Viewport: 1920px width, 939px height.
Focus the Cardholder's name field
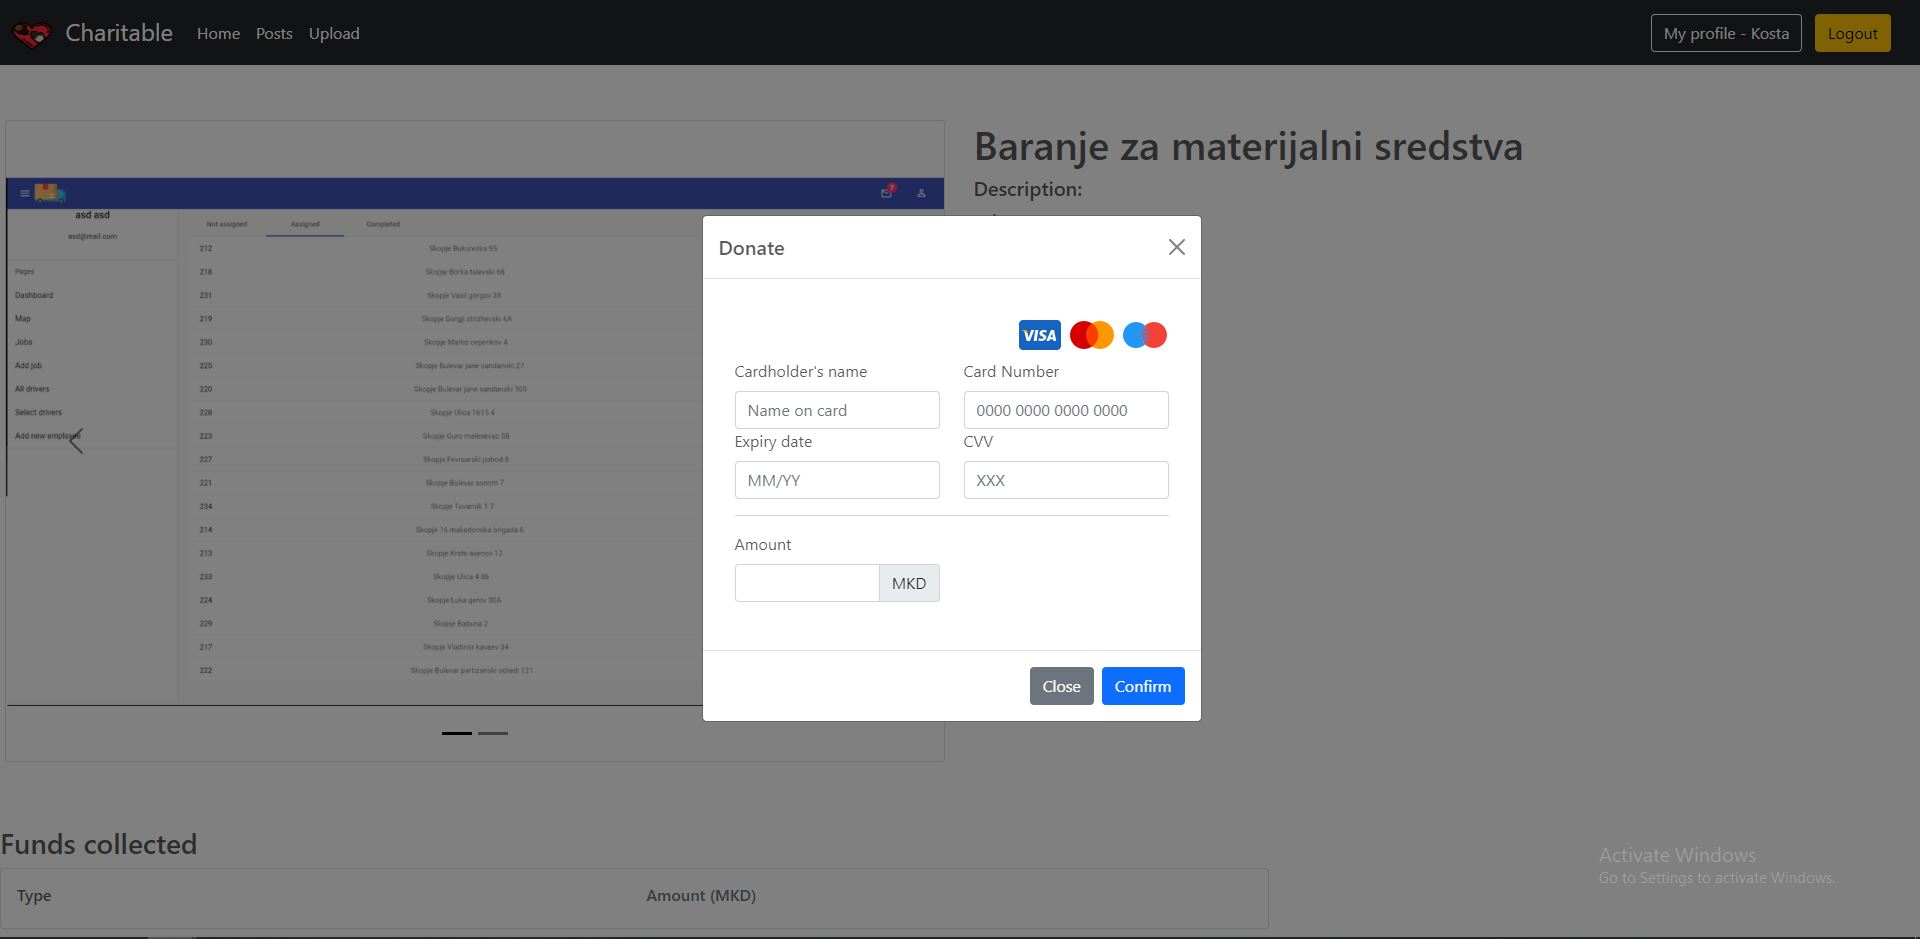pyautogui.click(x=836, y=410)
